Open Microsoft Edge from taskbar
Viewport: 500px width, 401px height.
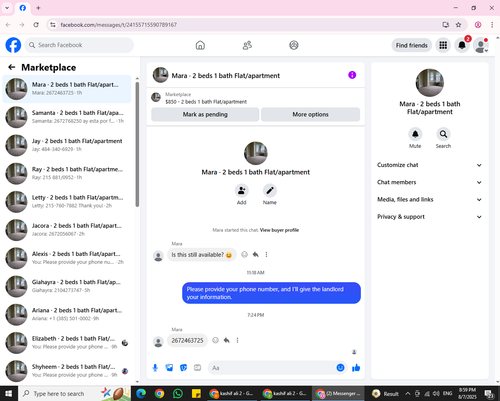coord(141,394)
